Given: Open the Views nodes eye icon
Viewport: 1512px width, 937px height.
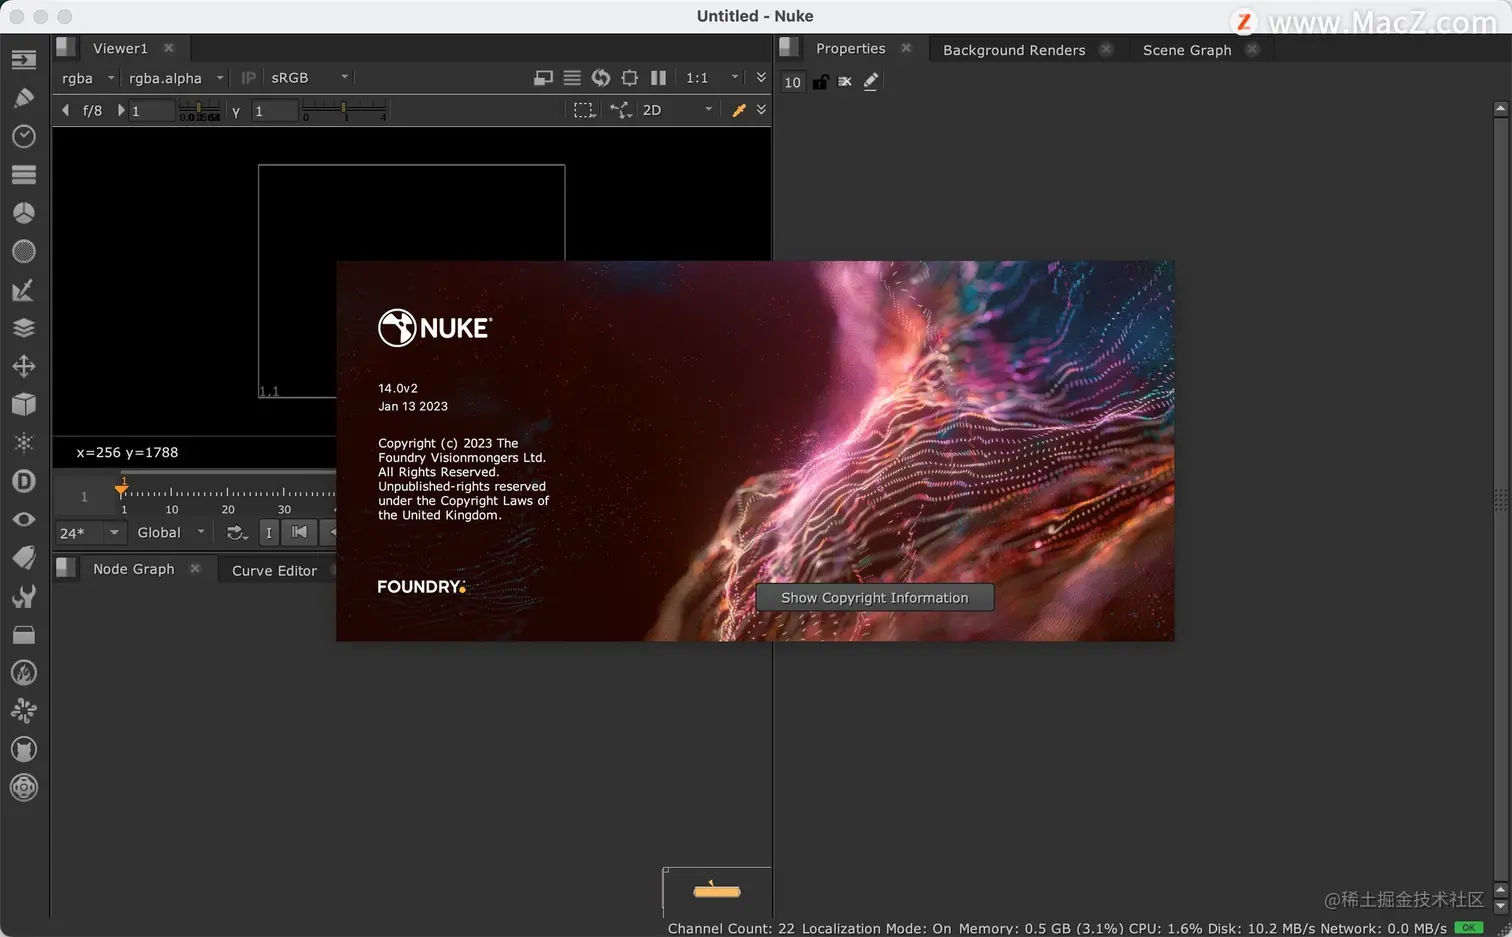Looking at the screenshot, I should point(24,519).
